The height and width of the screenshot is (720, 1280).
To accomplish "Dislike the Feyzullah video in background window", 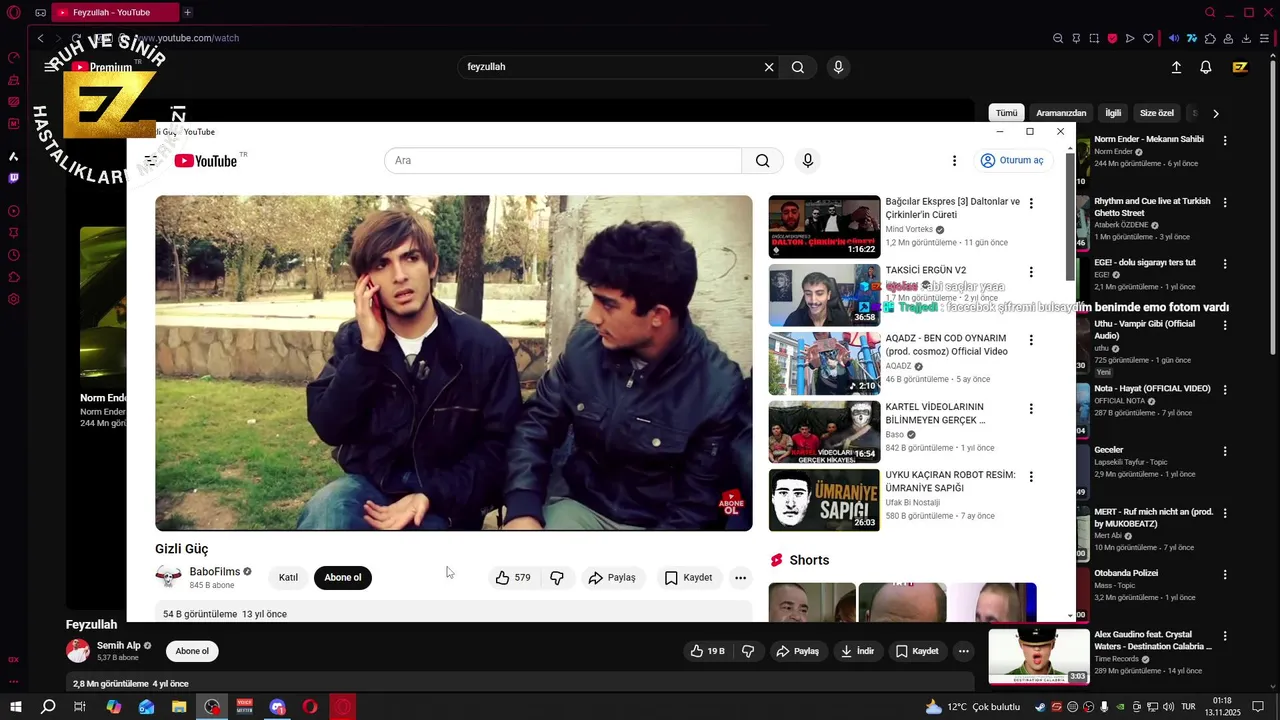I will coord(748,651).
